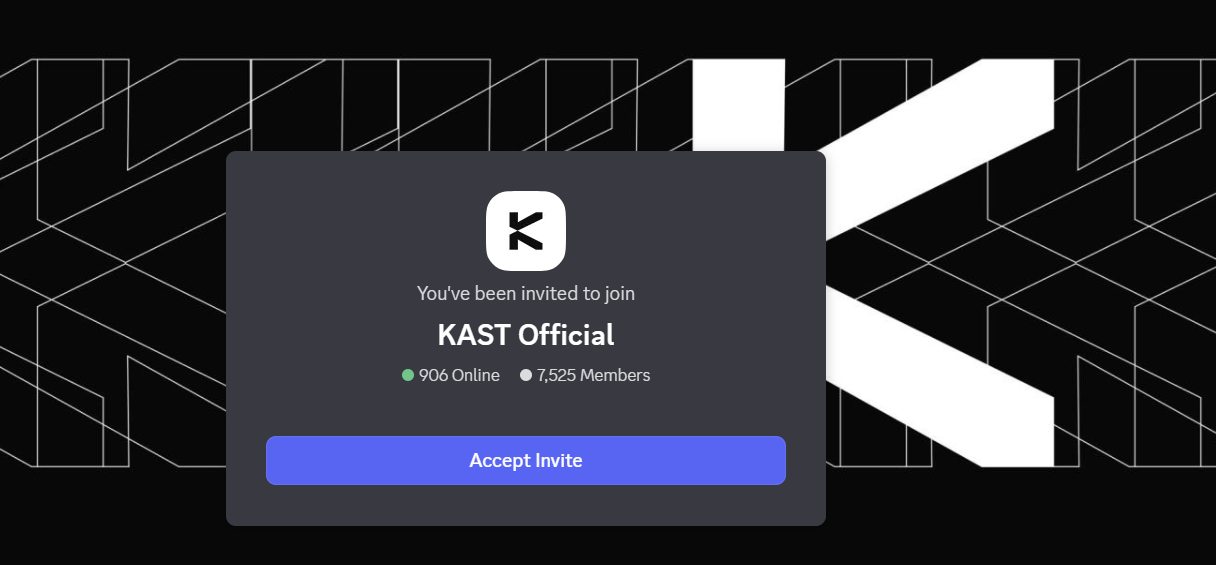Click the grey members status dot
1216x565 pixels.
[526, 375]
